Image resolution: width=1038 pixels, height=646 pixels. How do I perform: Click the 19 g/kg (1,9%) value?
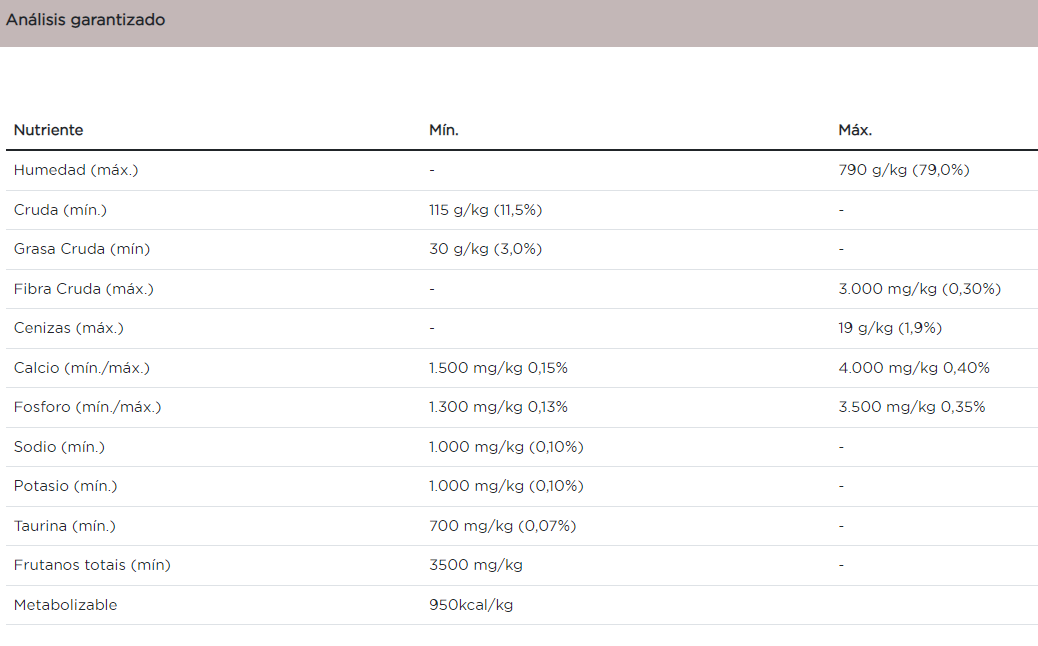890,328
